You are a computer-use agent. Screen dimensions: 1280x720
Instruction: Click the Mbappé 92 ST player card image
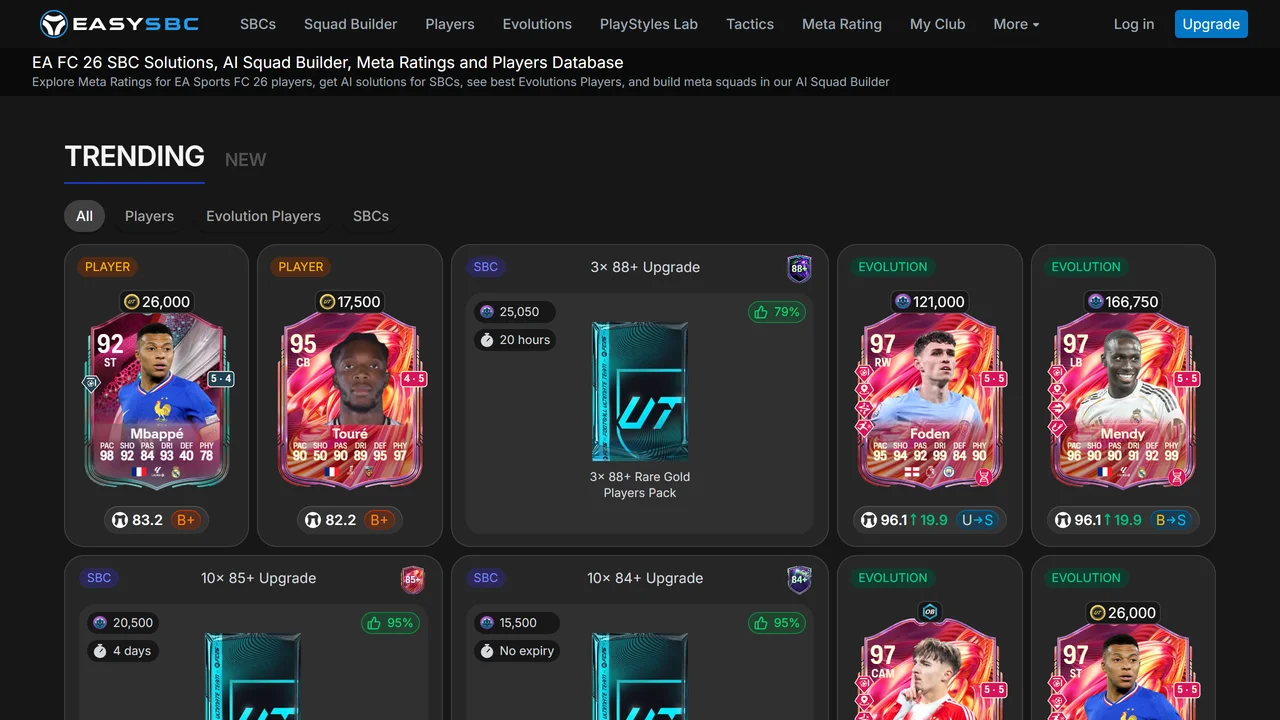pos(157,402)
